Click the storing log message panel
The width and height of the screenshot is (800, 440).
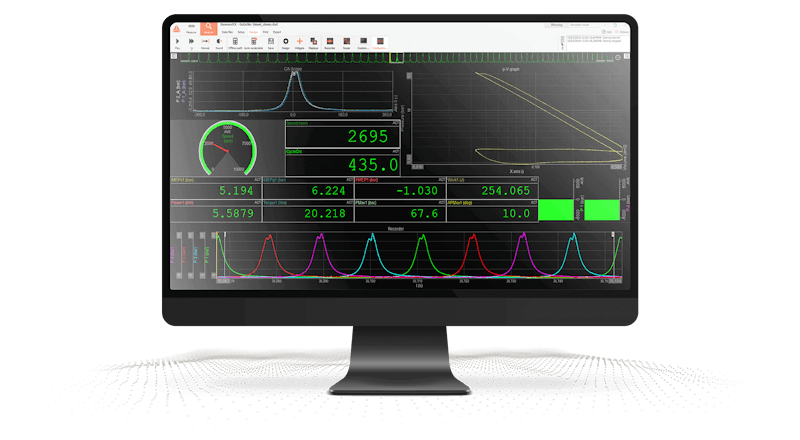598,42
